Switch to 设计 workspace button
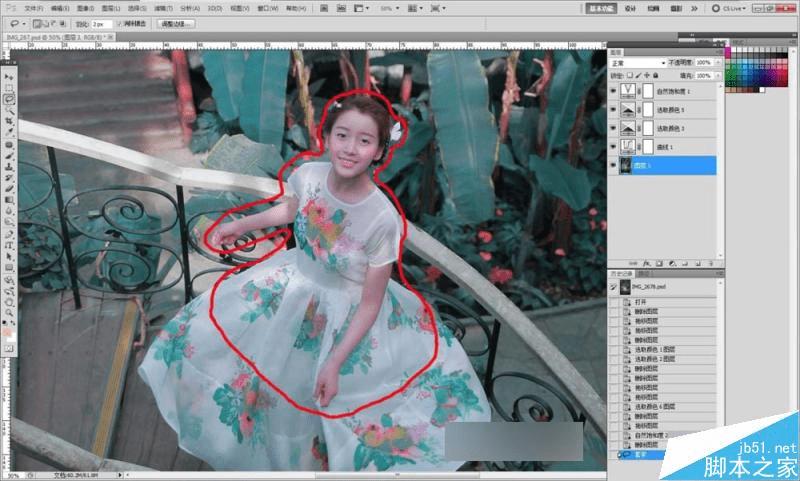800x481 pixels. point(630,8)
